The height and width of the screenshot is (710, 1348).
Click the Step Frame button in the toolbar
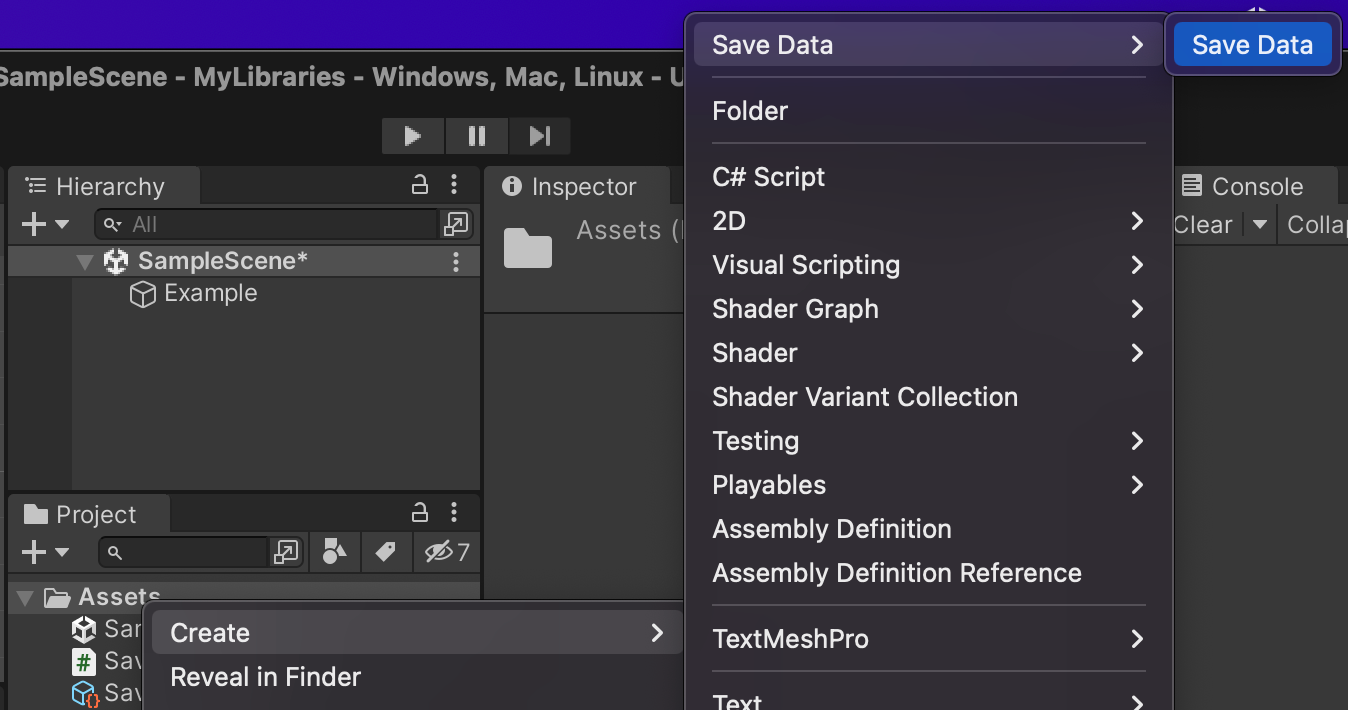click(x=539, y=136)
